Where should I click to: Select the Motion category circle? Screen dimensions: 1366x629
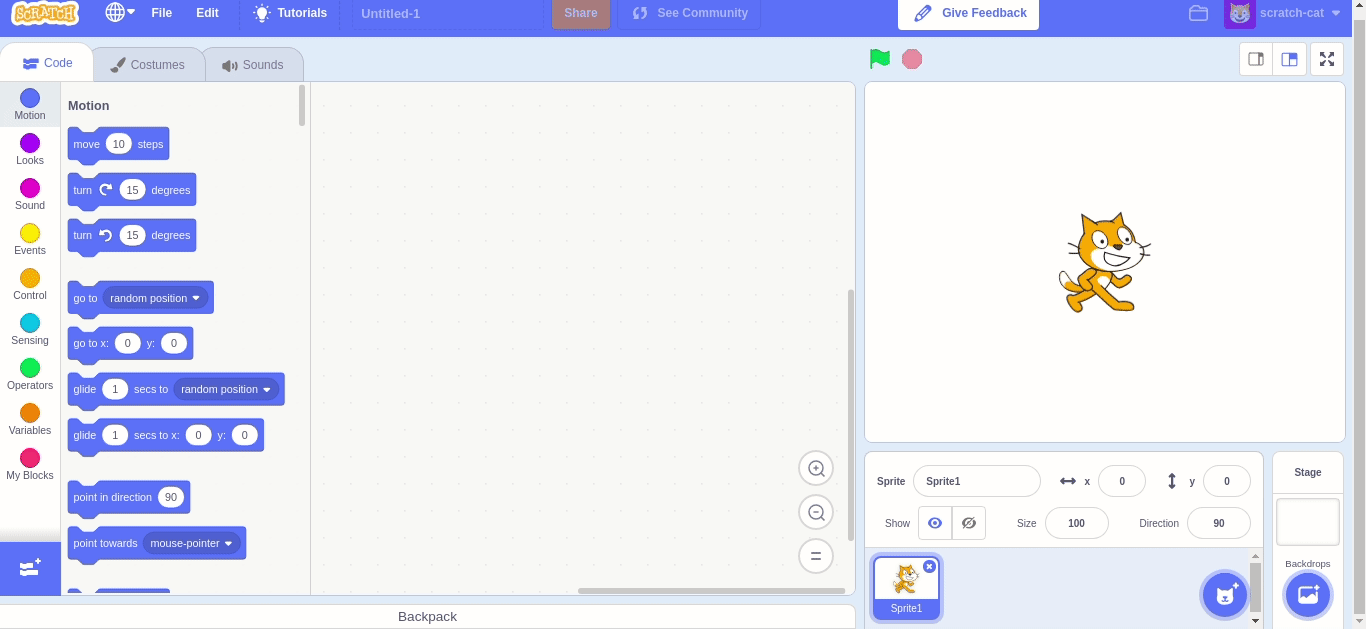pos(30,98)
